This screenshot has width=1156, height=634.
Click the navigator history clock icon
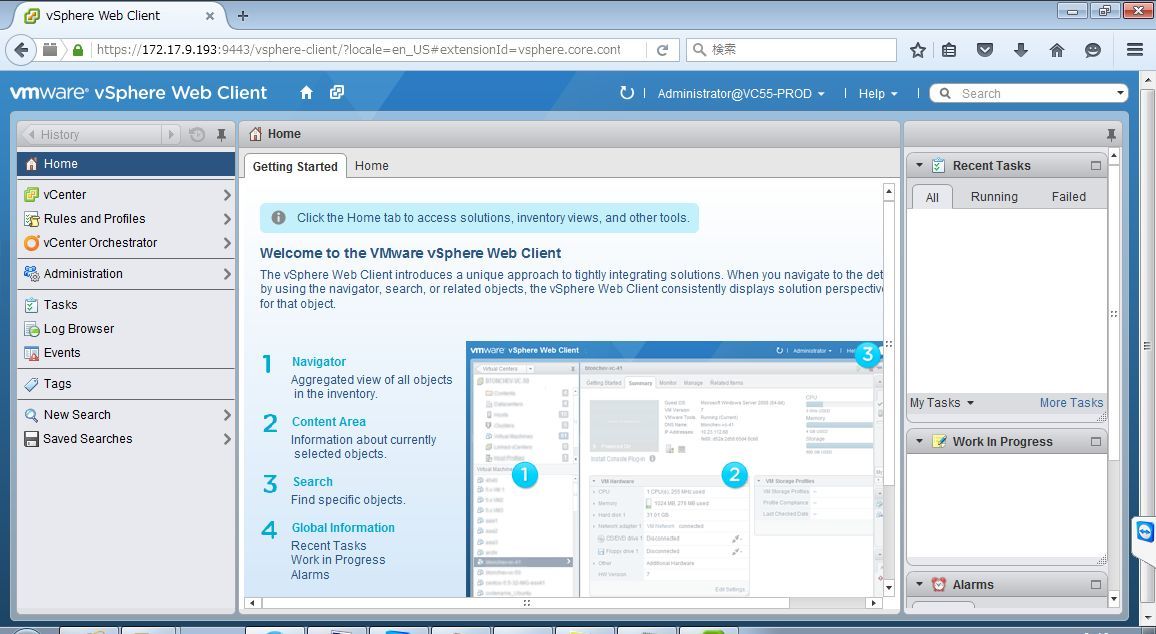pos(197,134)
